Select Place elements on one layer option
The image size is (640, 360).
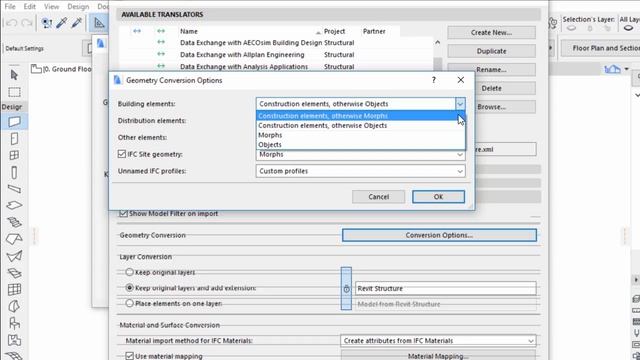click(129, 303)
